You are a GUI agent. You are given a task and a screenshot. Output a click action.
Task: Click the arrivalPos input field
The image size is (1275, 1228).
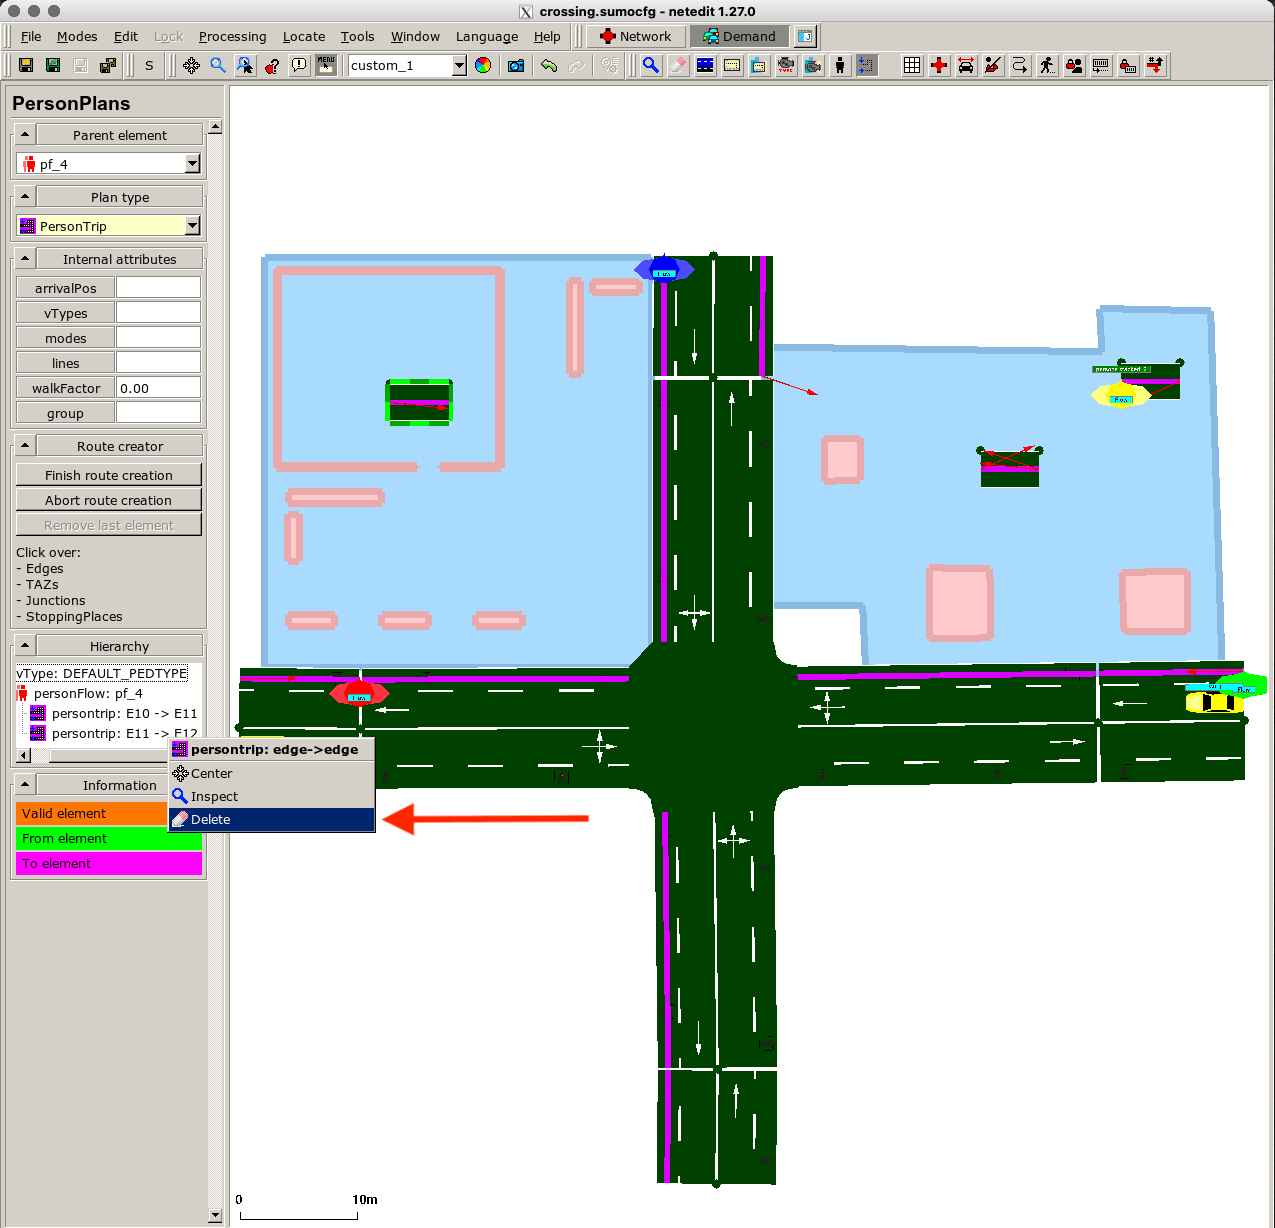(158, 288)
